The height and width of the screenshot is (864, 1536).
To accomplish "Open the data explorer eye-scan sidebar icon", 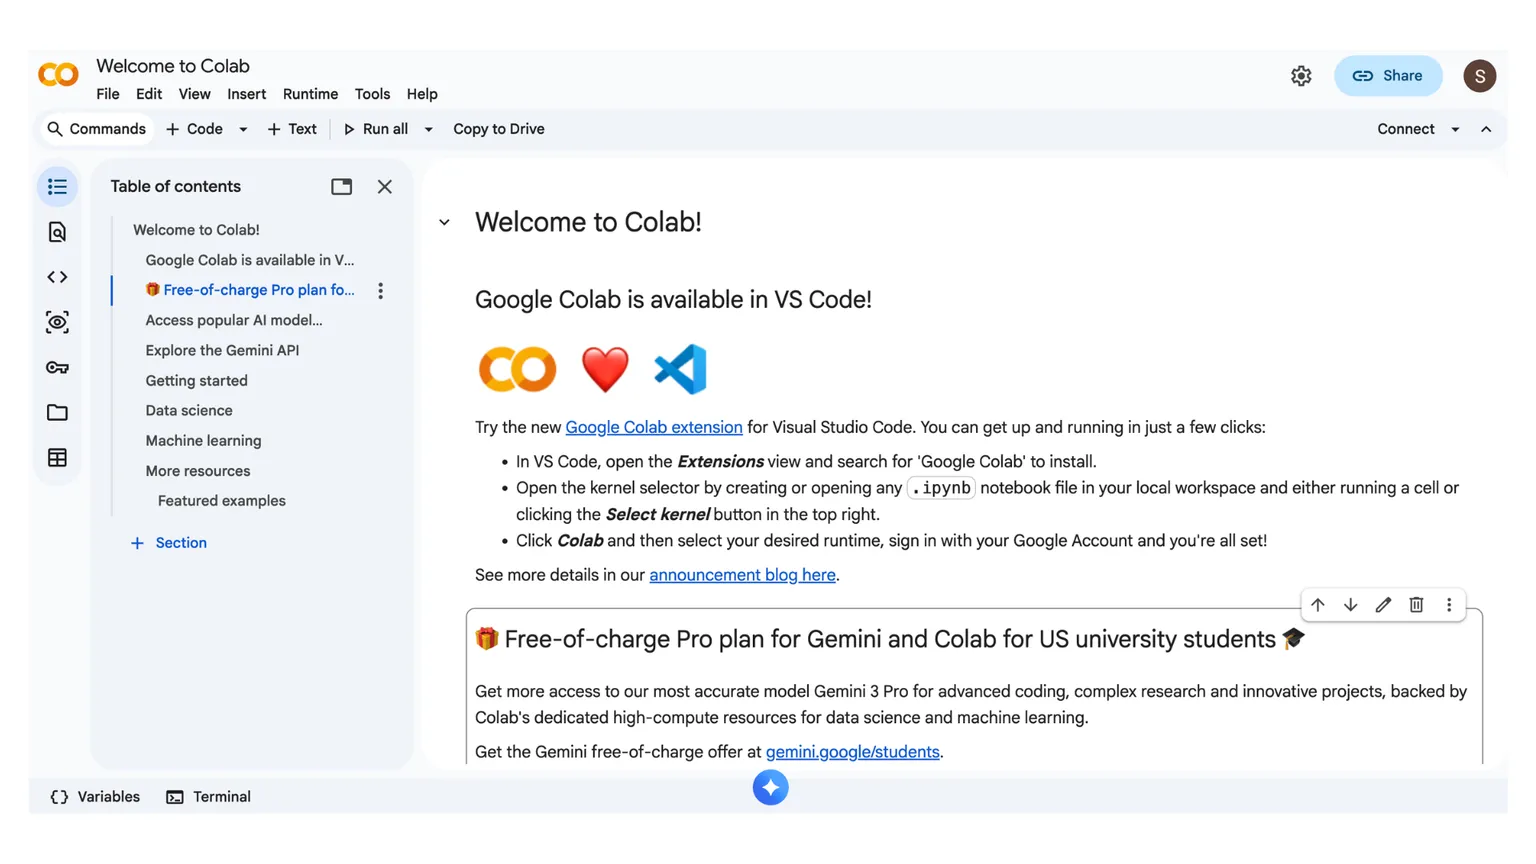I will 57,322.
